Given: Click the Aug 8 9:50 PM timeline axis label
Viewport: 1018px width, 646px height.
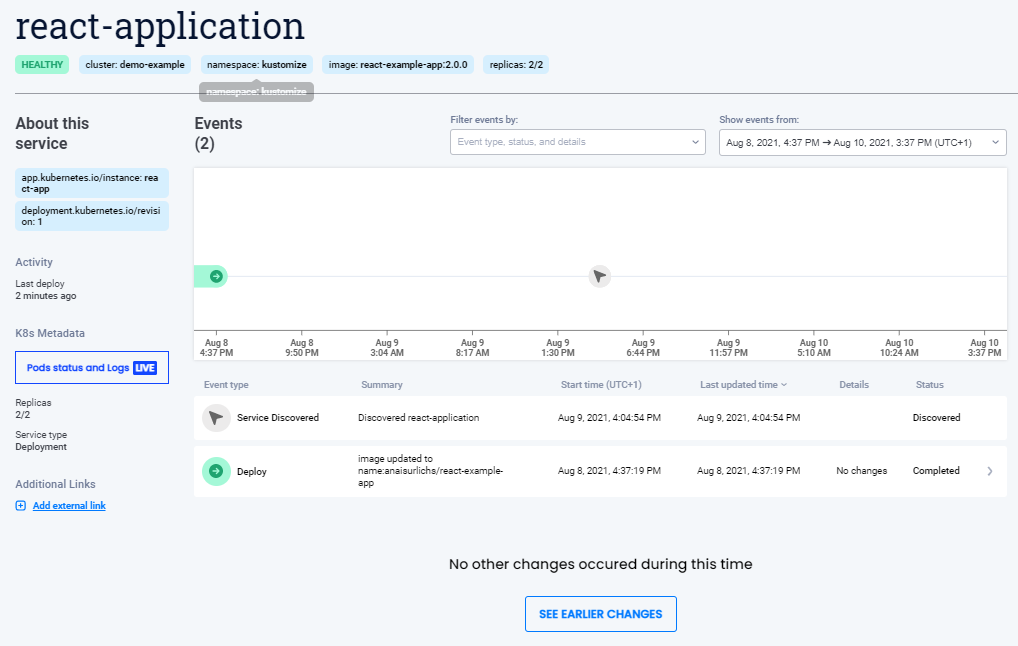Looking at the screenshot, I should point(302,347).
